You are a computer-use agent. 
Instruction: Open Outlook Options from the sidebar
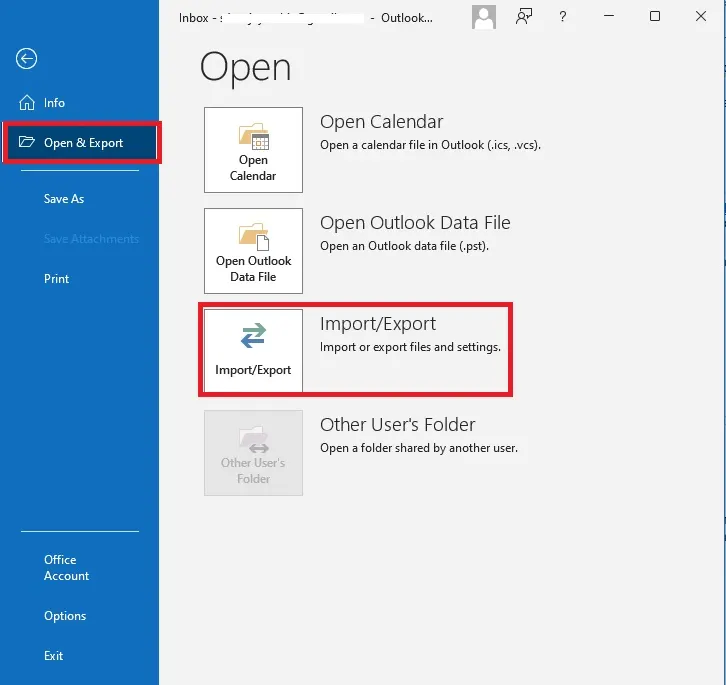(x=65, y=616)
